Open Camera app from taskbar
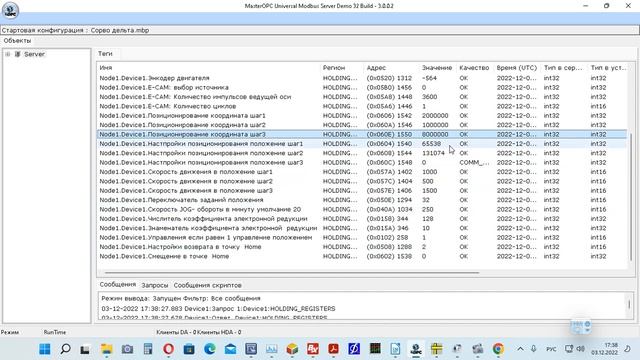This screenshot has width=640, height=360. [x=127, y=349]
